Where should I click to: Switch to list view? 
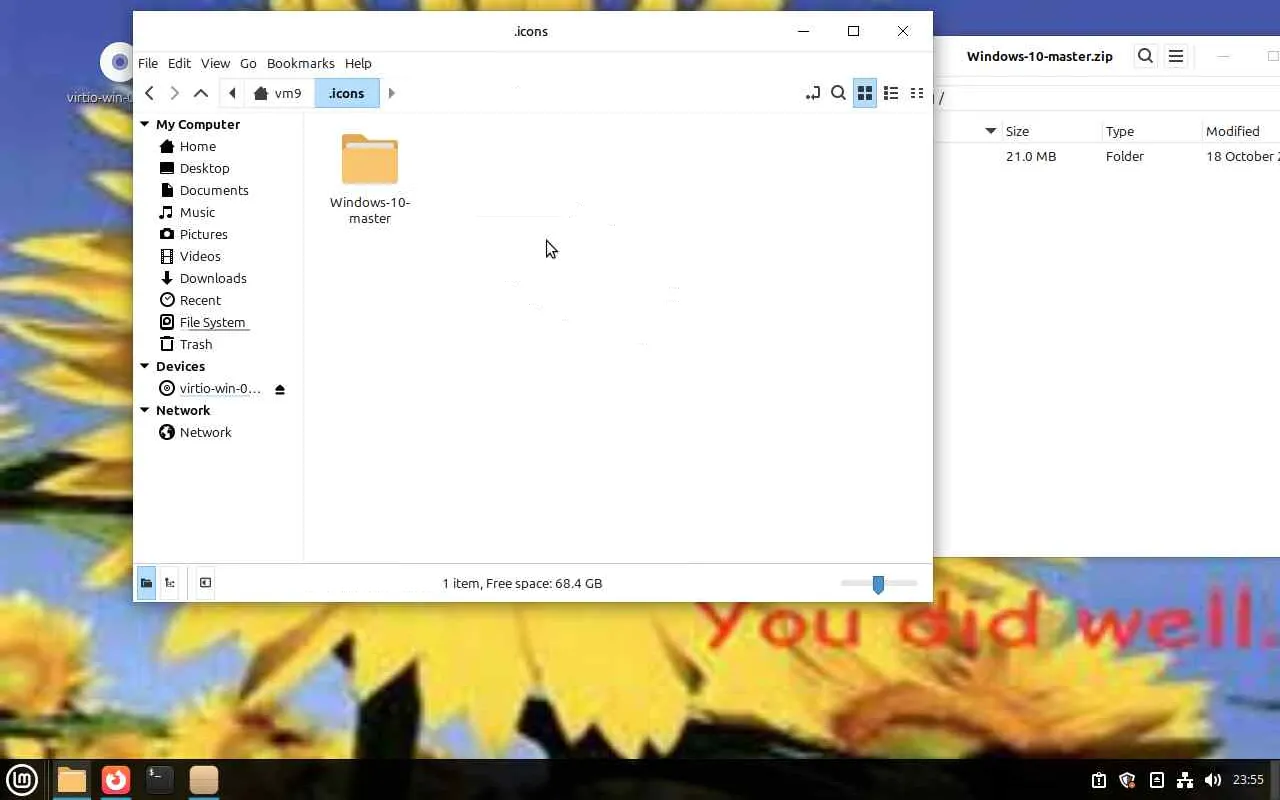[891, 93]
